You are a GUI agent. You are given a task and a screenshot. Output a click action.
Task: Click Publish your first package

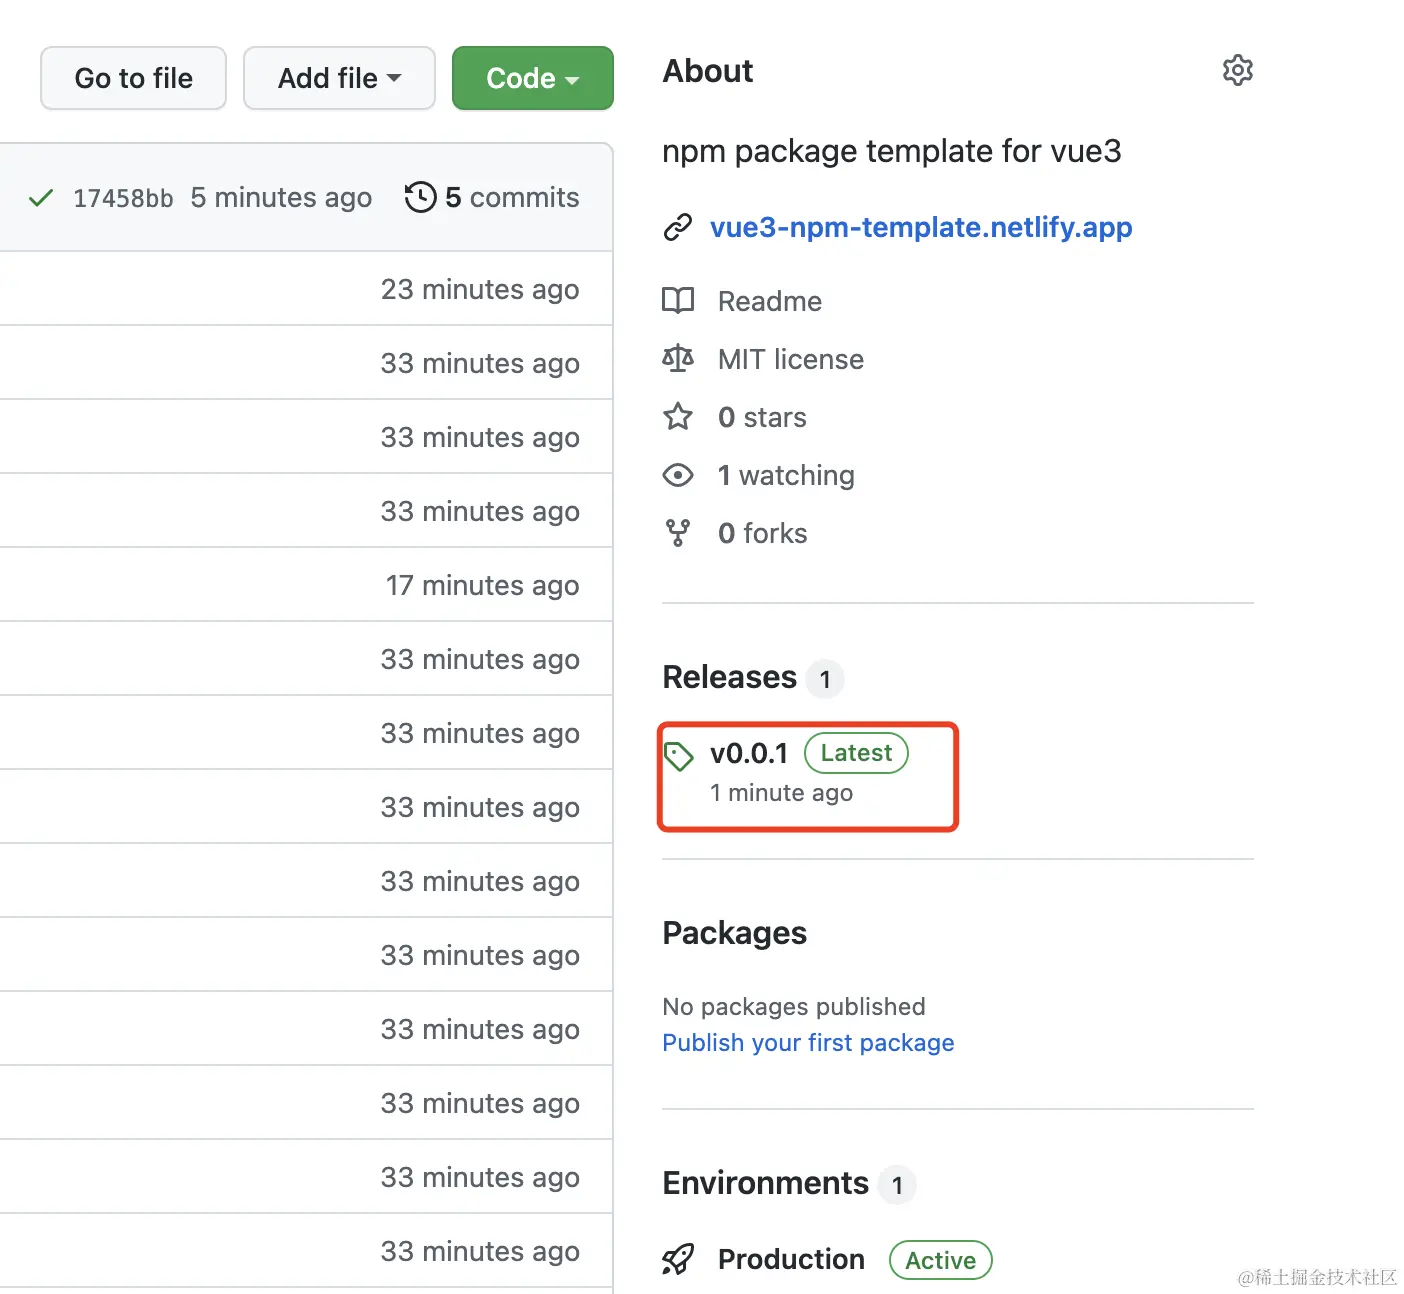pos(808,1043)
